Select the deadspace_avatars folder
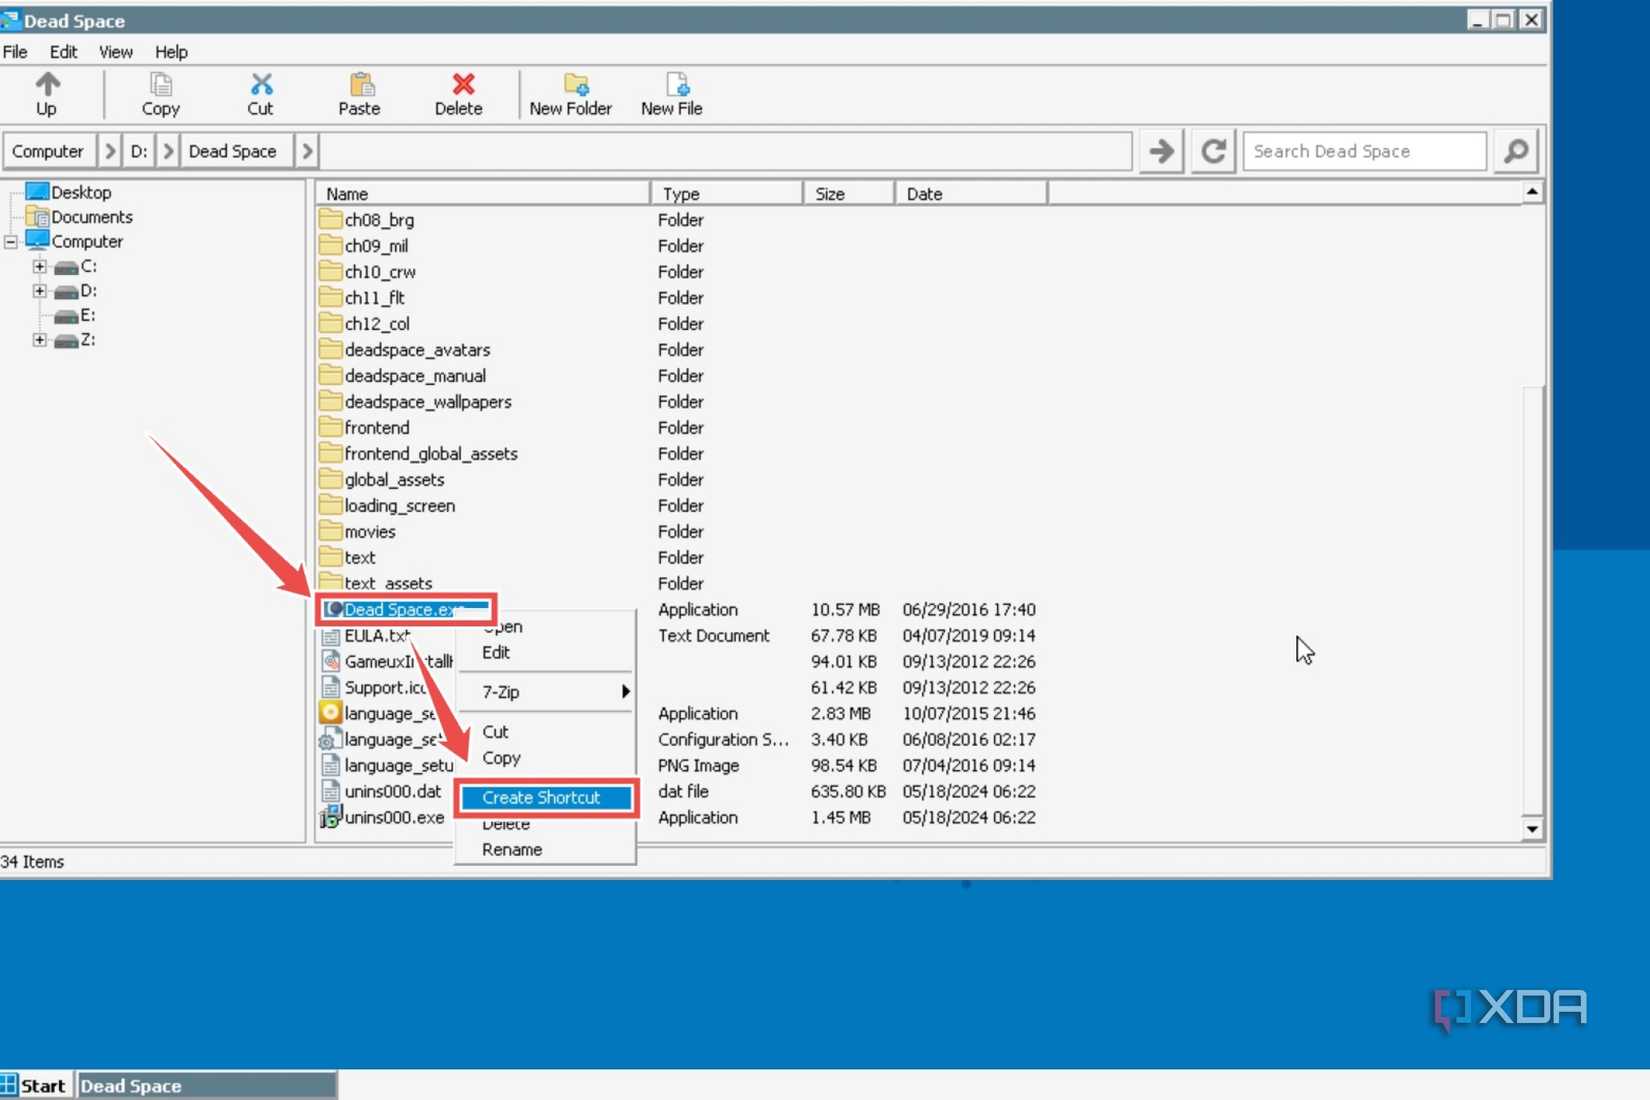 click(x=404, y=350)
